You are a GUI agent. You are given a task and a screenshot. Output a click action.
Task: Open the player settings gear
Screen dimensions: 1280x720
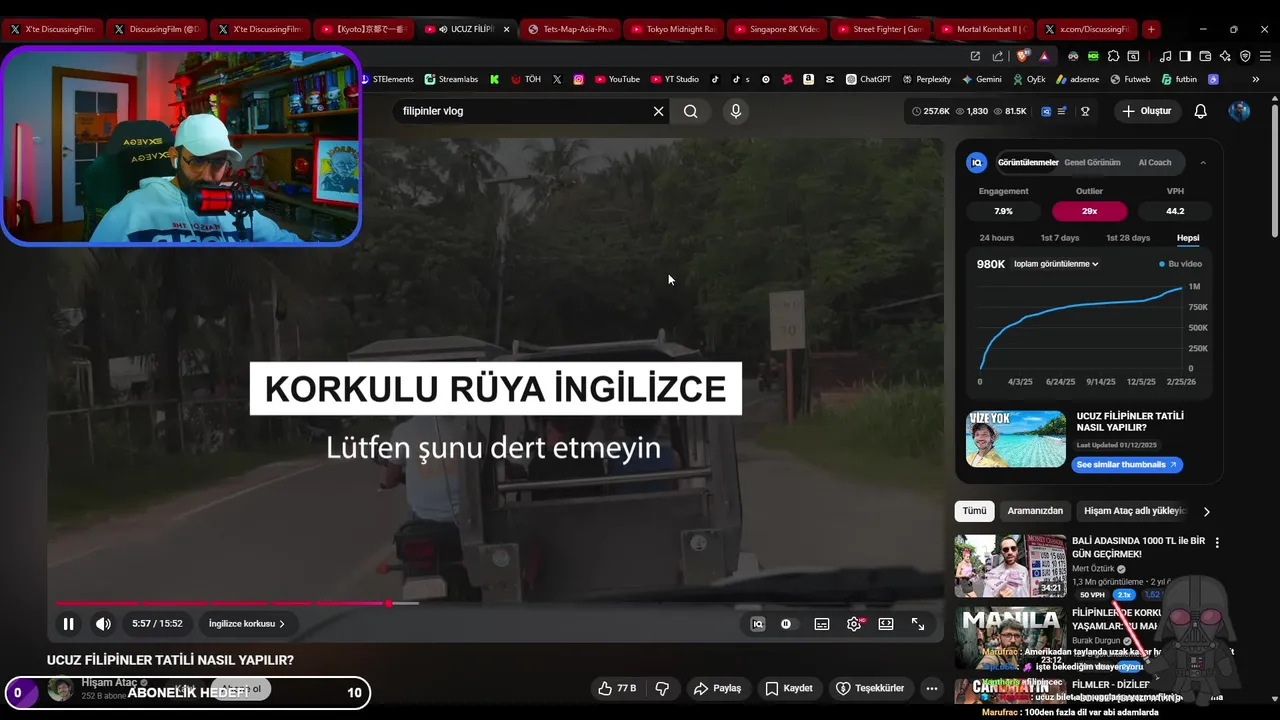(854, 624)
